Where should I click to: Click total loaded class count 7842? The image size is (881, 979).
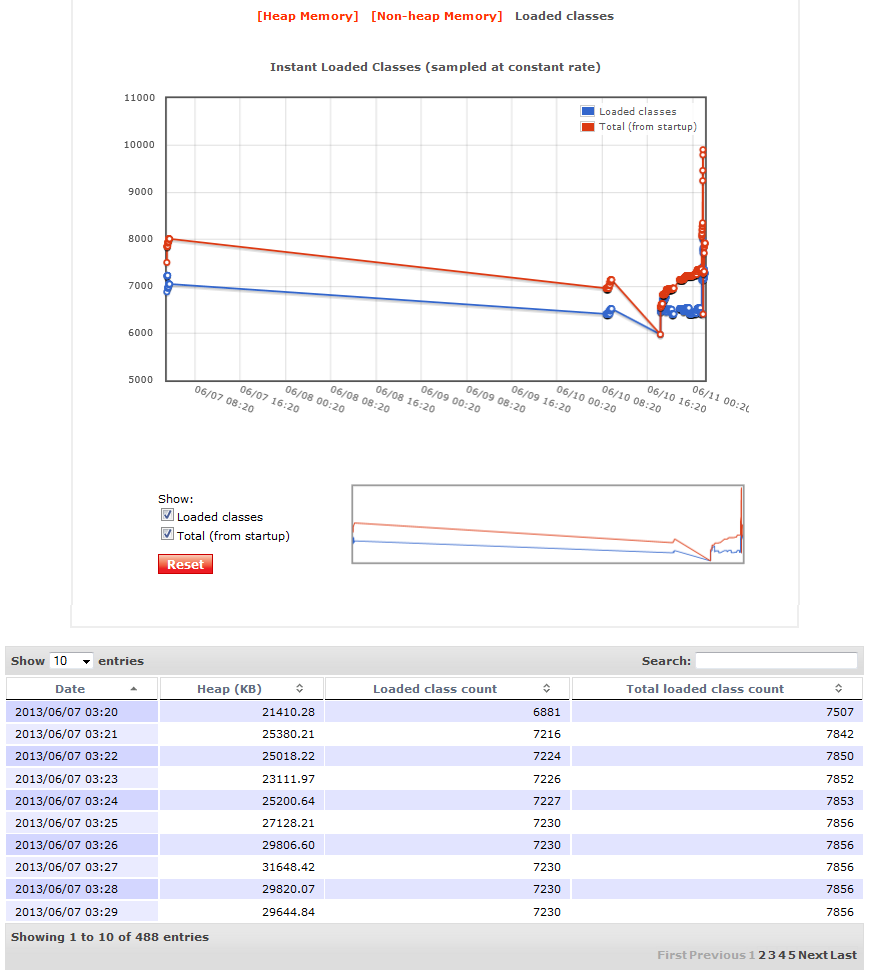(x=840, y=734)
